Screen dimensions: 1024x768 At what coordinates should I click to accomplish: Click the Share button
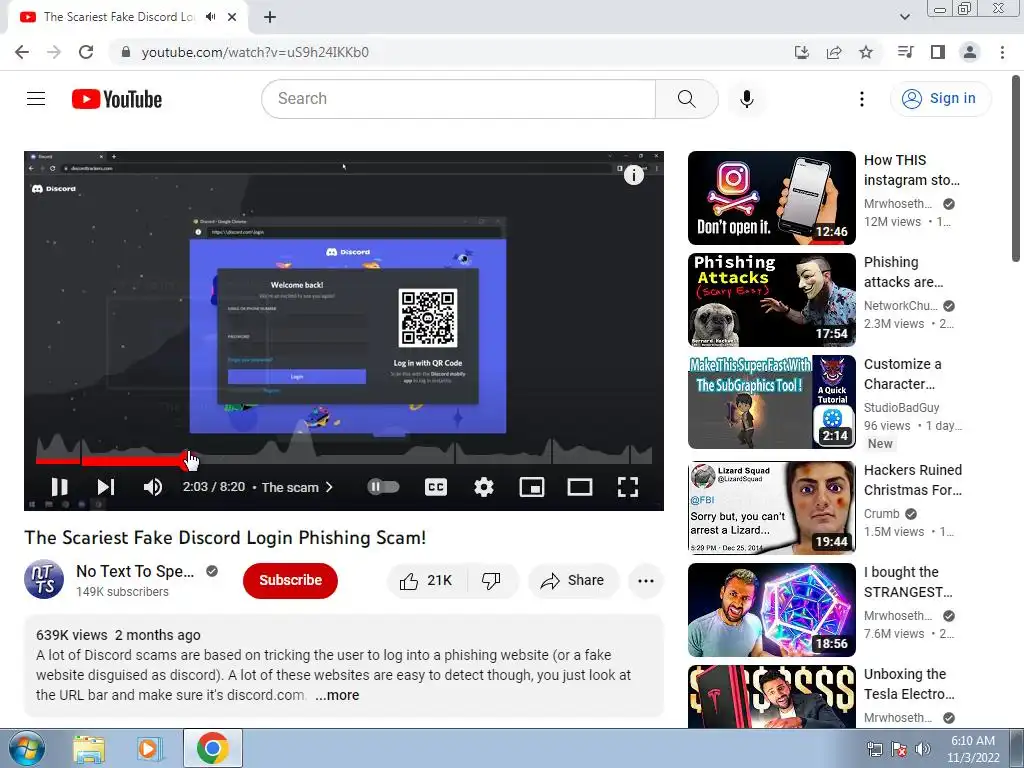pyautogui.click(x=573, y=580)
